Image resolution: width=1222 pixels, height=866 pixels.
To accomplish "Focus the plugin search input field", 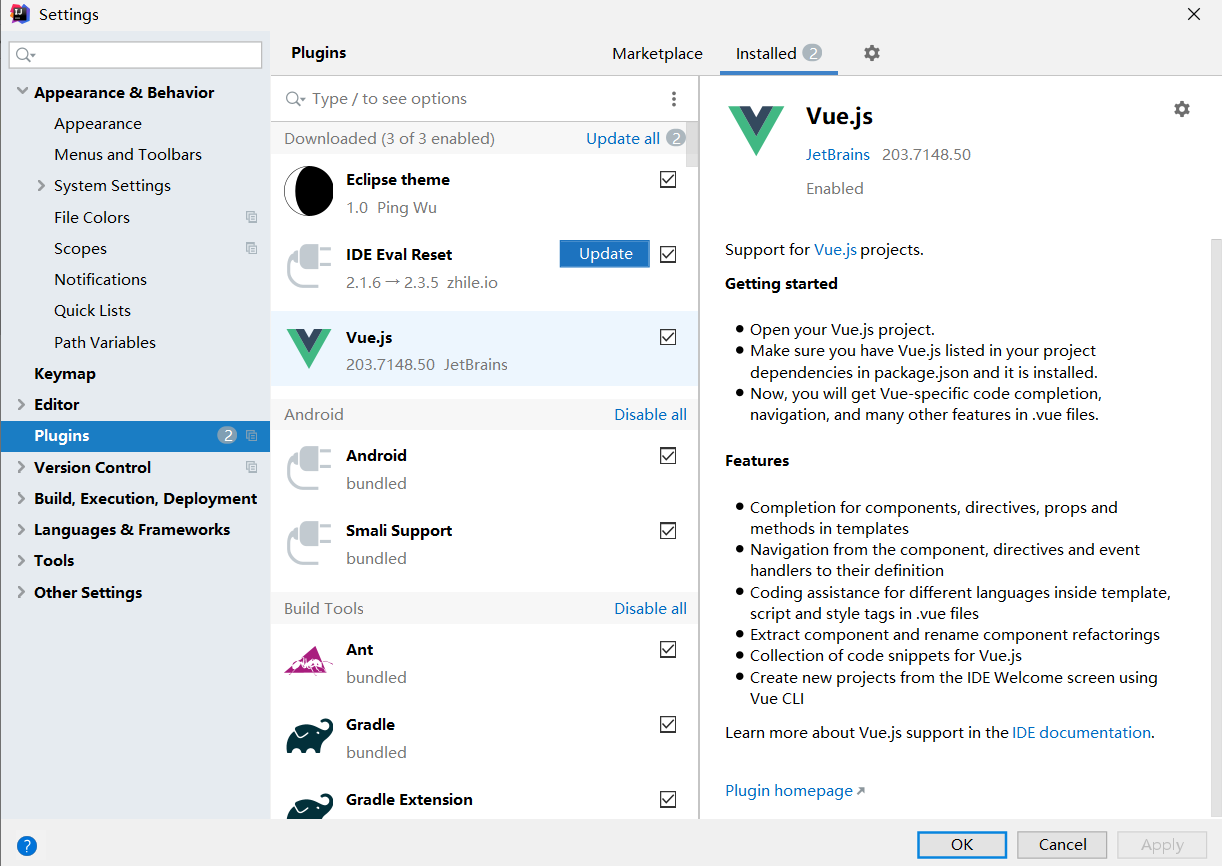I will pyautogui.click(x=485, y=99).
